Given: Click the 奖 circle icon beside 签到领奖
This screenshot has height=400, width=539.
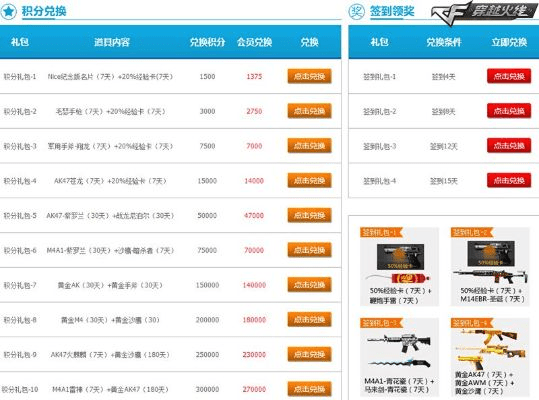Looking at the screenshot, I should (356, 12).
